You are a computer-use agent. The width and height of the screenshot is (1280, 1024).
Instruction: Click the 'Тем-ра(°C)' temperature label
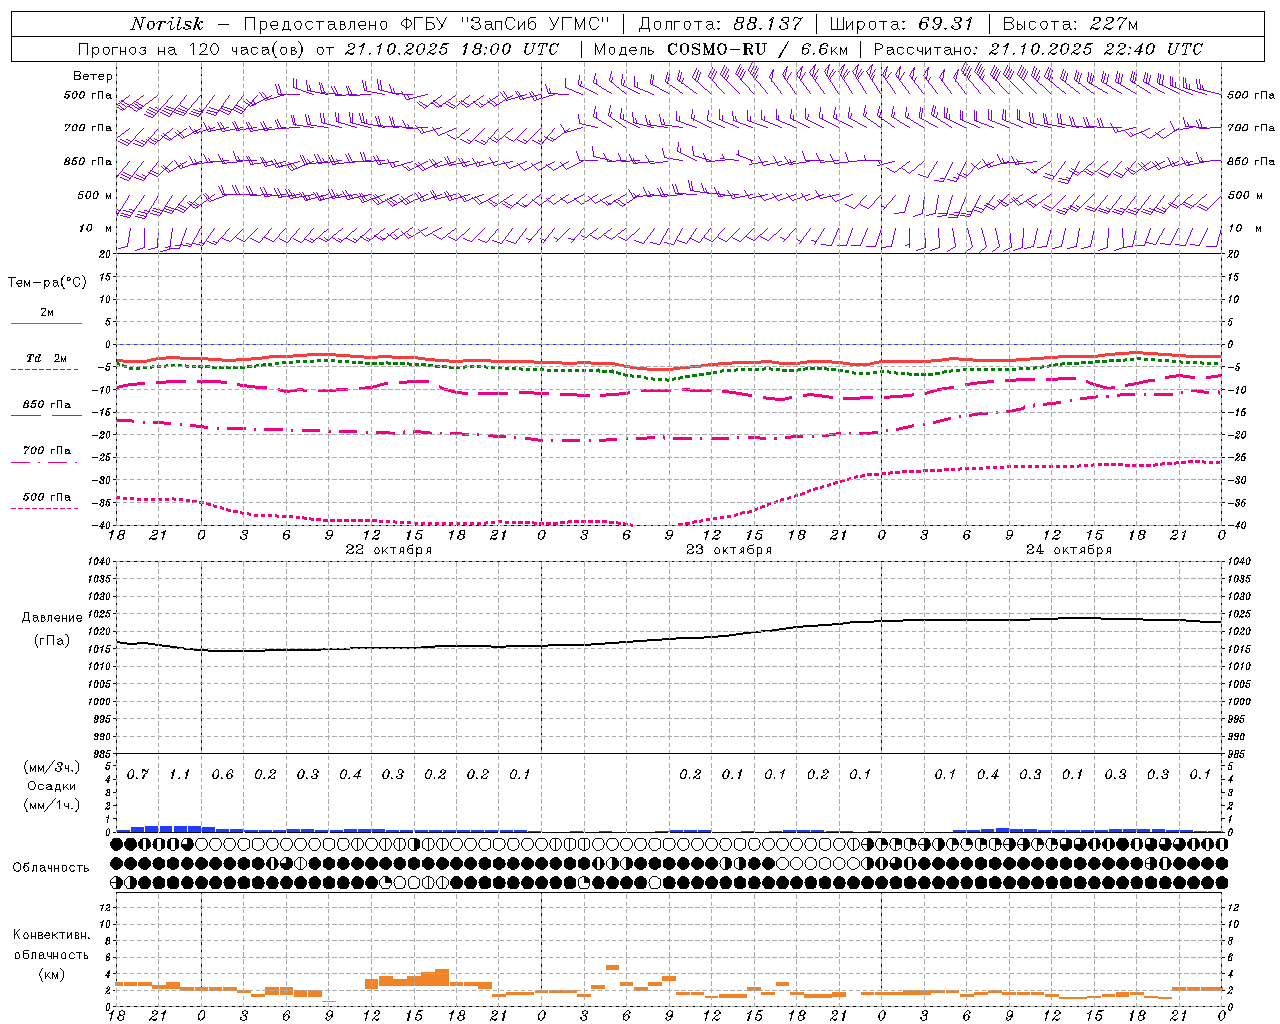tap(47, 283)
